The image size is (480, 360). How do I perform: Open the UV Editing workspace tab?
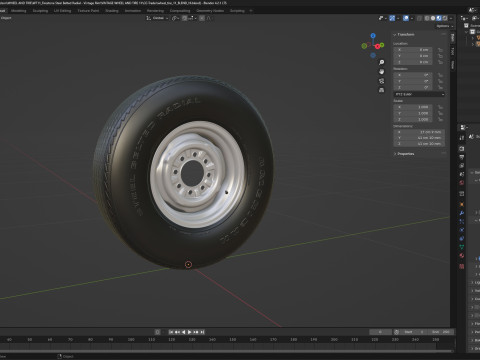[62, 11]
